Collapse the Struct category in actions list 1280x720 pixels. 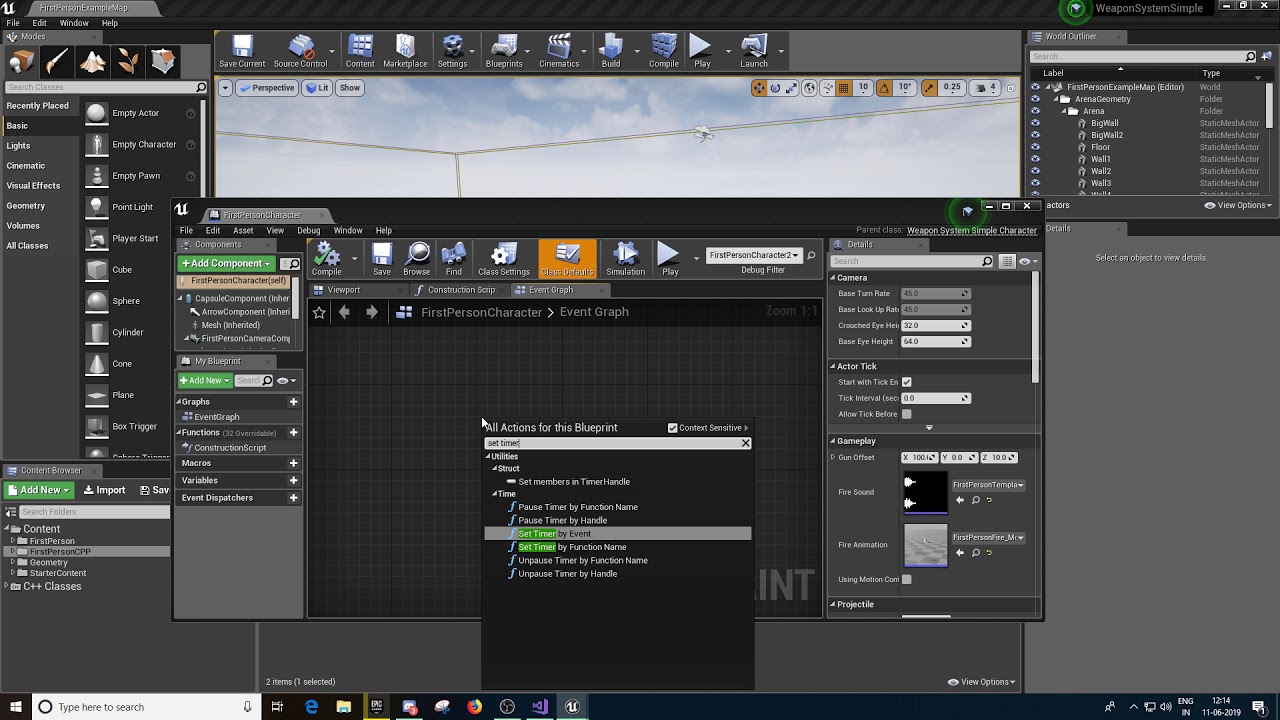pyautogui.click(x=494, y=469)
